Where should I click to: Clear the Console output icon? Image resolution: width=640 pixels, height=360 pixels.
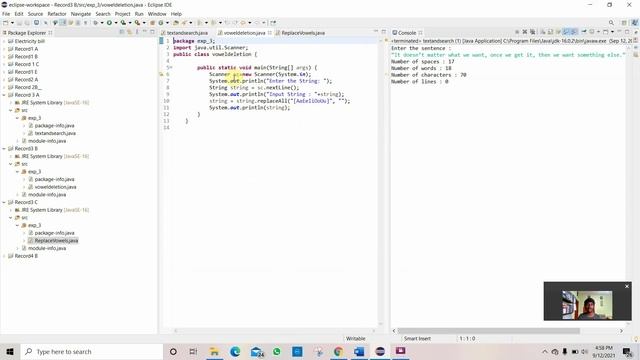(543, 32)
